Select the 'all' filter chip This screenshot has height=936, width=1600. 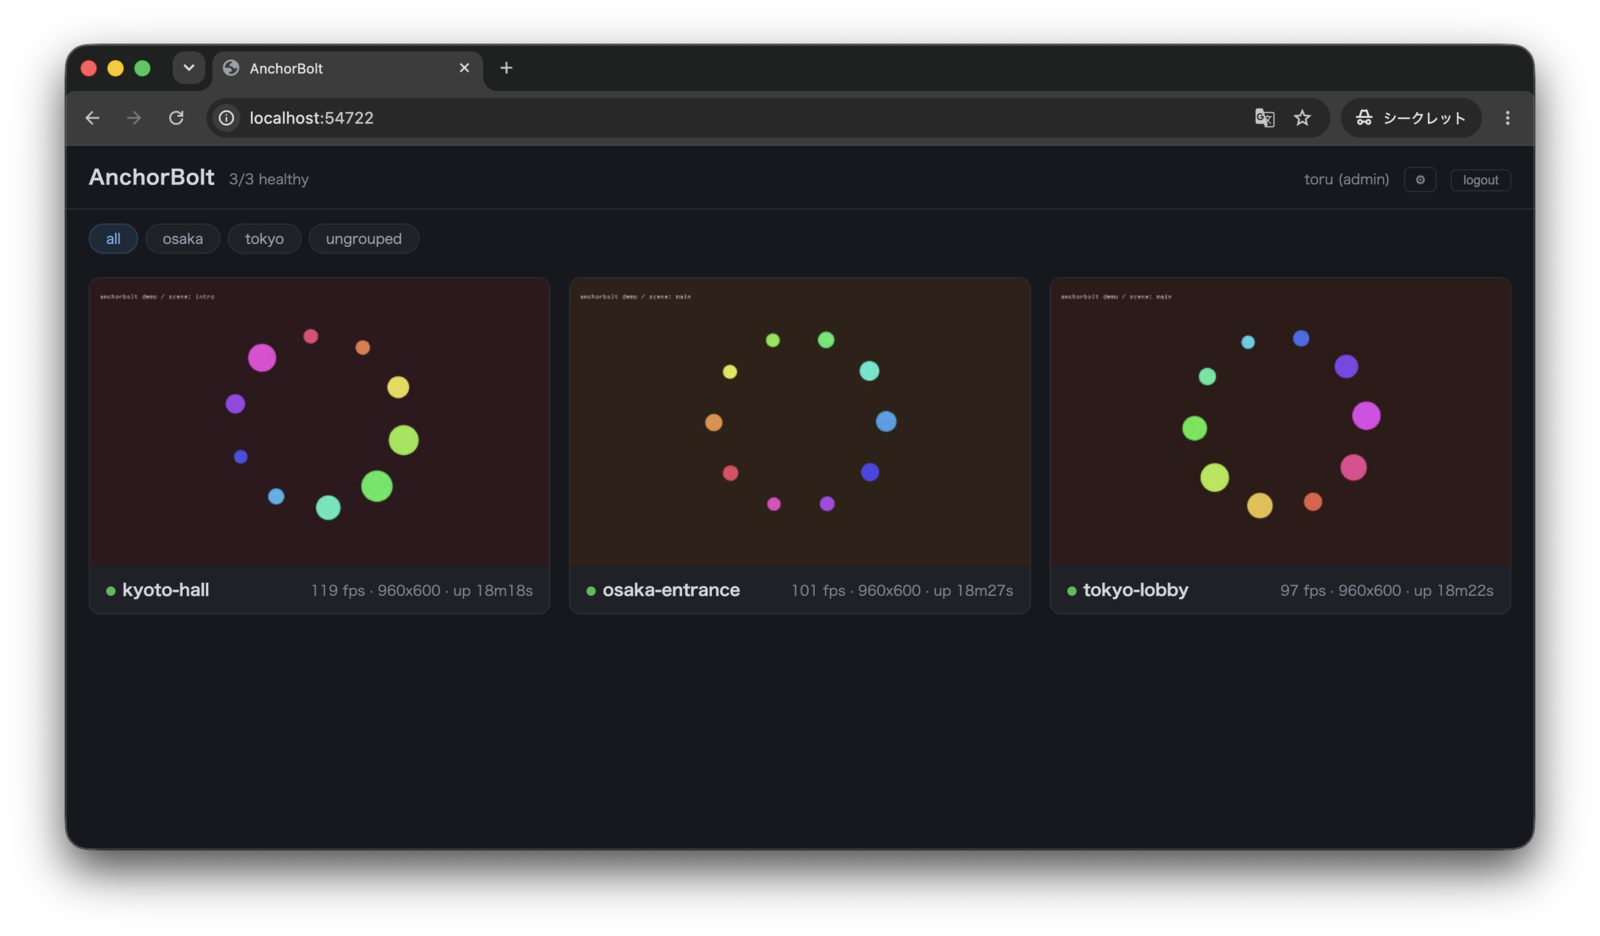coord(113,239)
